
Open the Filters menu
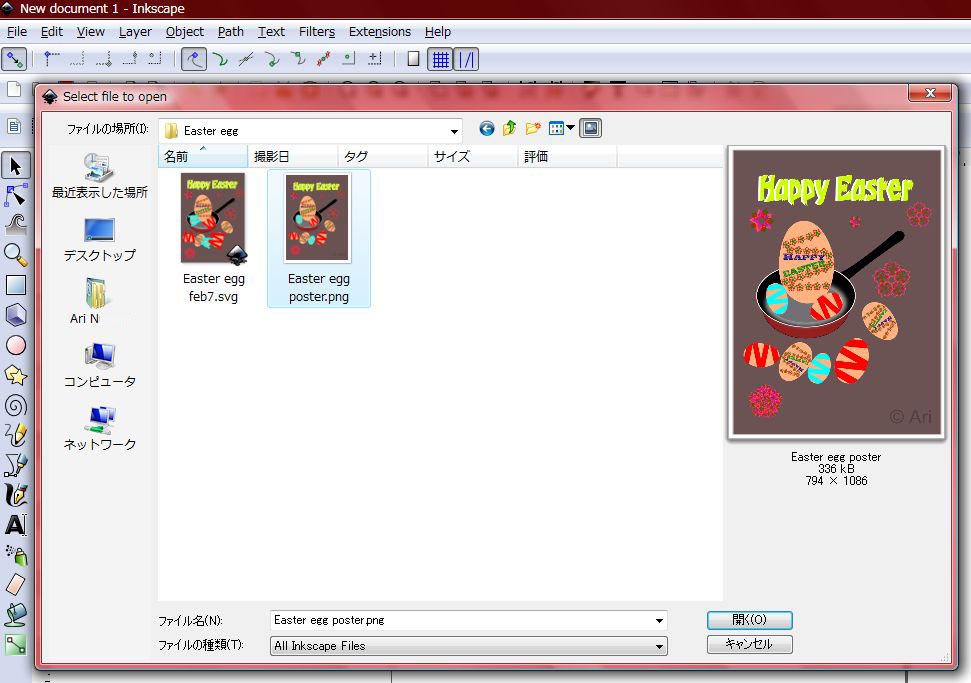coord(317,31)
